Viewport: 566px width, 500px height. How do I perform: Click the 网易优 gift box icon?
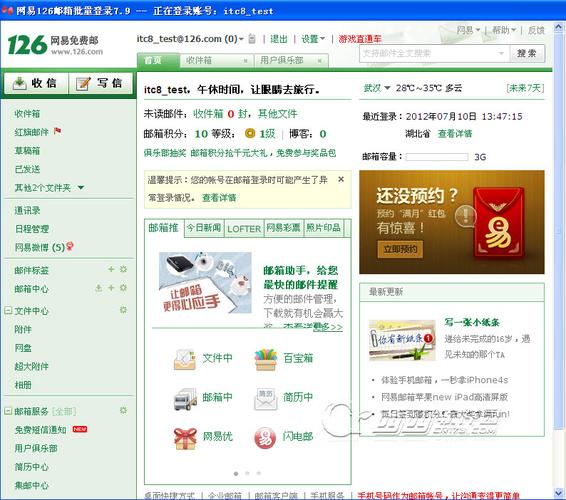[x=185, y=438]
